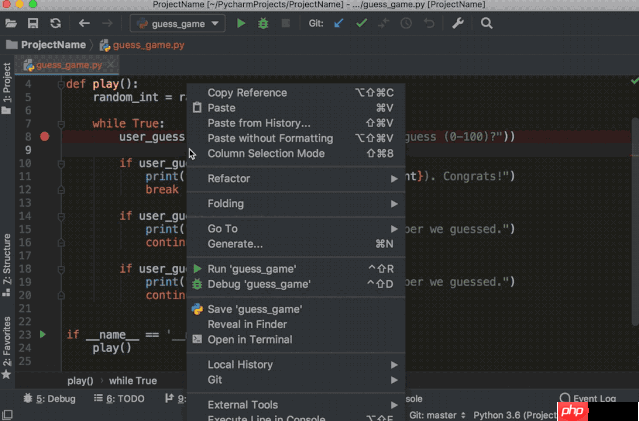
Task: Click the Git revert undo icon
Action: click(429, 23)
